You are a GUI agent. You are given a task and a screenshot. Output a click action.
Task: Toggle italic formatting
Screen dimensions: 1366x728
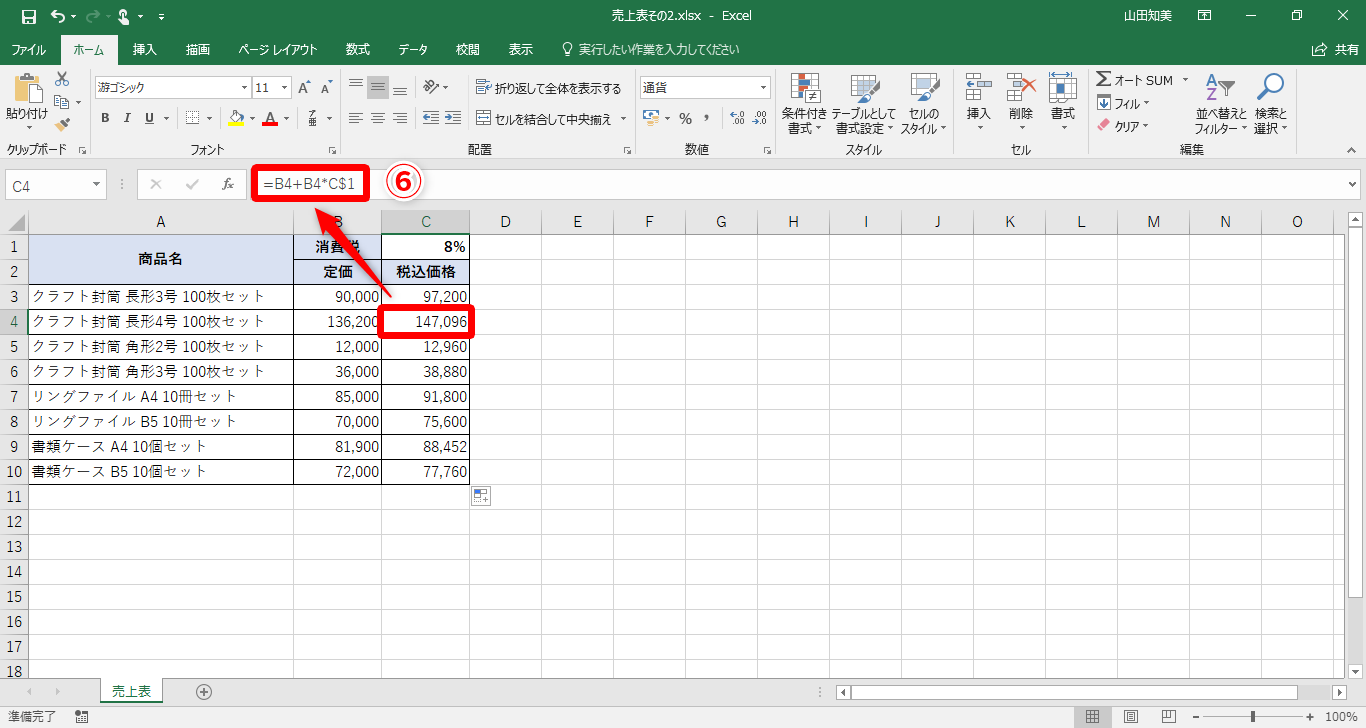point(127,118)
